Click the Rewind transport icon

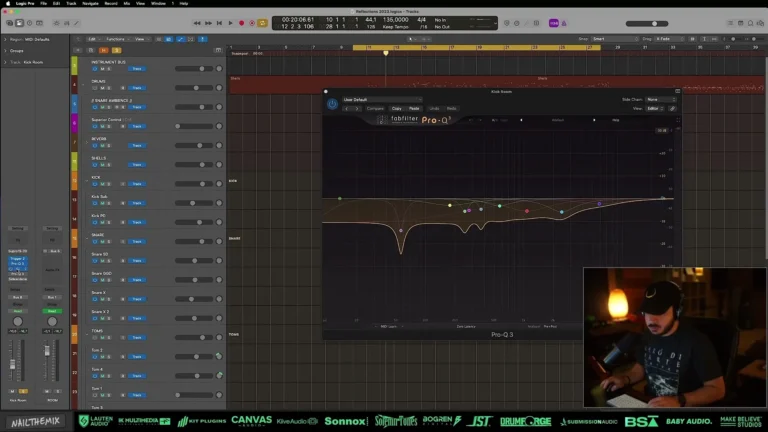pyautogui.click(x=199, y=22)
